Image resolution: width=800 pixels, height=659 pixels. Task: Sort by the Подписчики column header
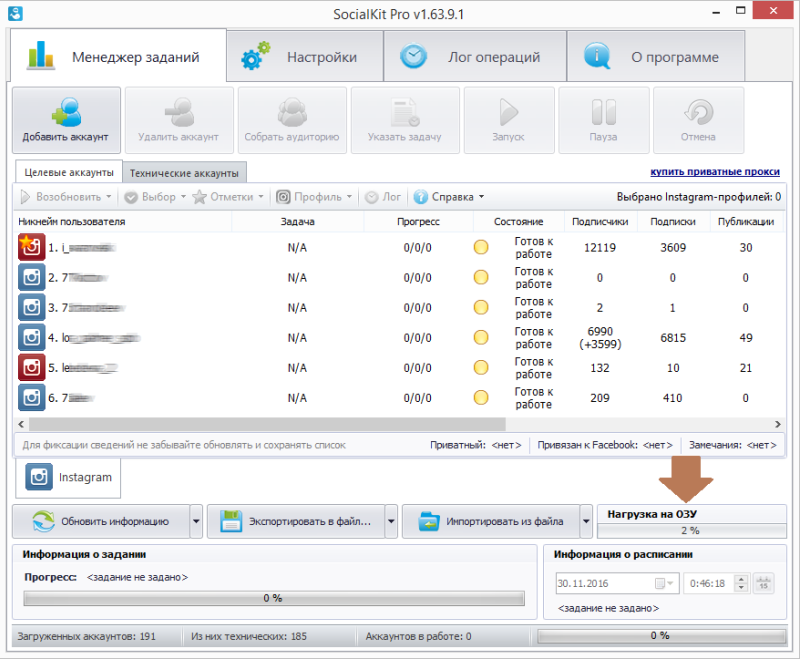pos(601,222)
